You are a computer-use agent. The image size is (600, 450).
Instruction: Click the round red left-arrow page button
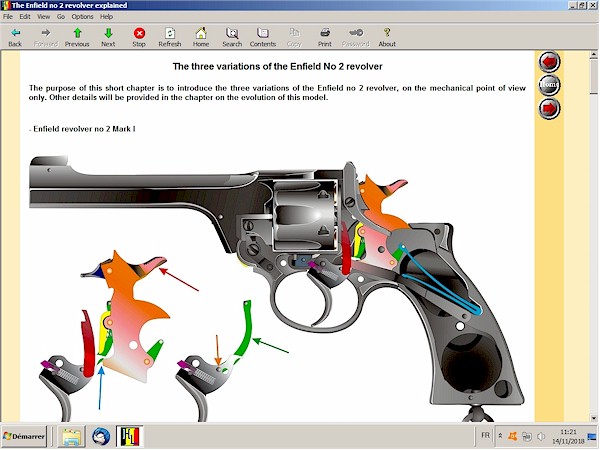[x=549, y=62]
